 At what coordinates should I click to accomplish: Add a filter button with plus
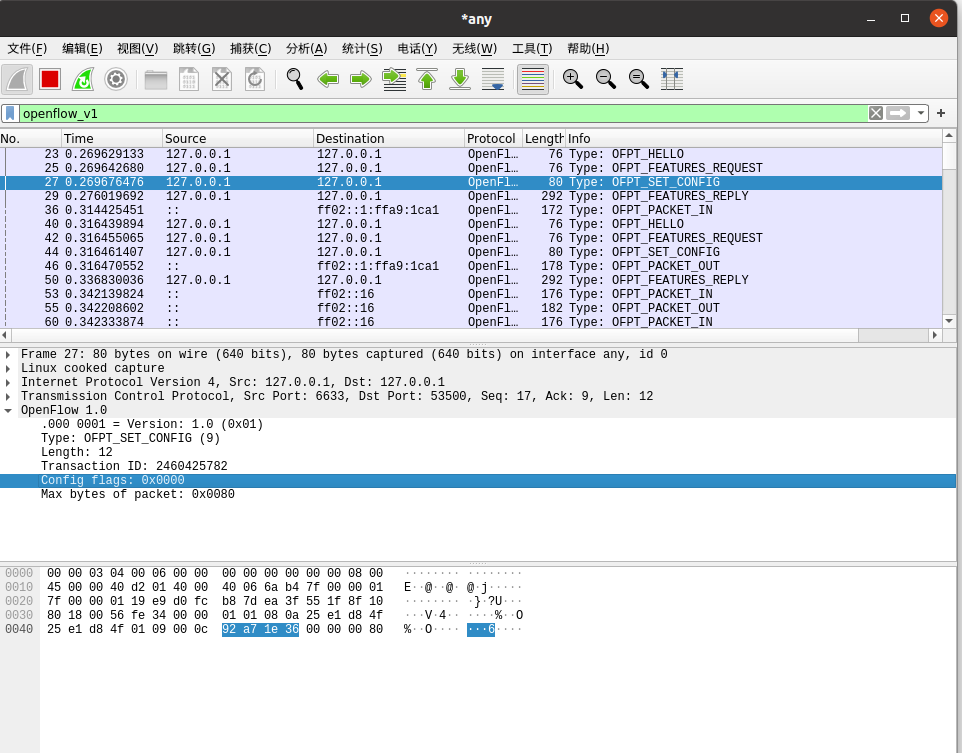click(941, 114)
